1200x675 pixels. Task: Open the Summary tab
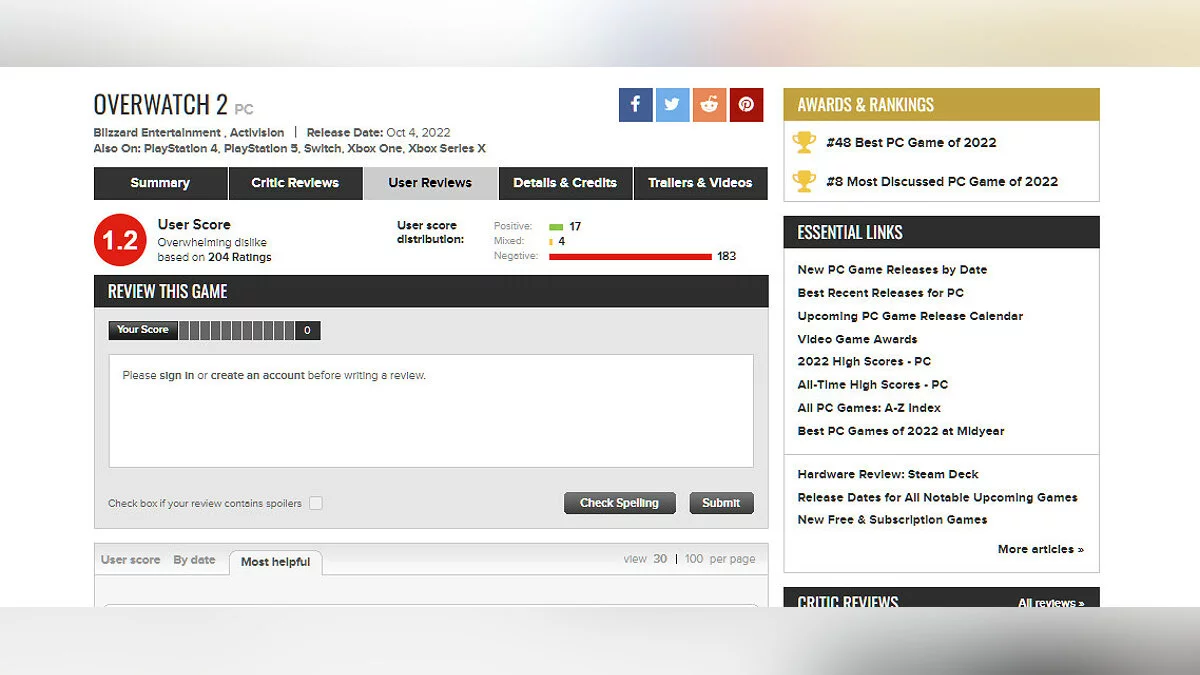[160, 183]
